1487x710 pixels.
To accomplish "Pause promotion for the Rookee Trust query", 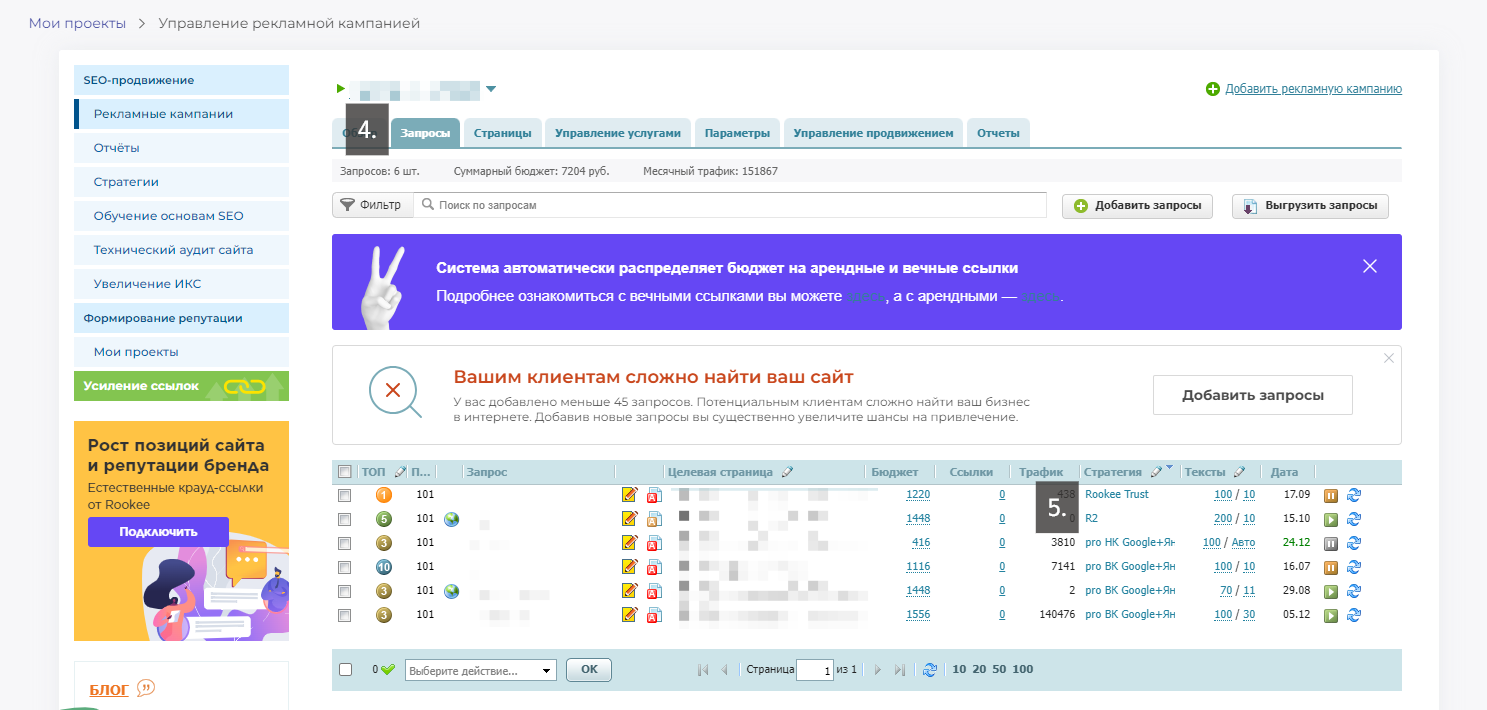I will [x=1330, y=494].
